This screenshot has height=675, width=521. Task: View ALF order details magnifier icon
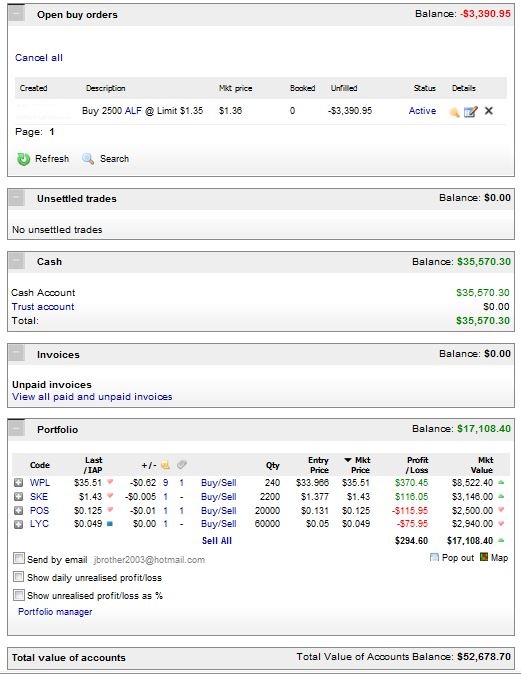coord(454,112)
